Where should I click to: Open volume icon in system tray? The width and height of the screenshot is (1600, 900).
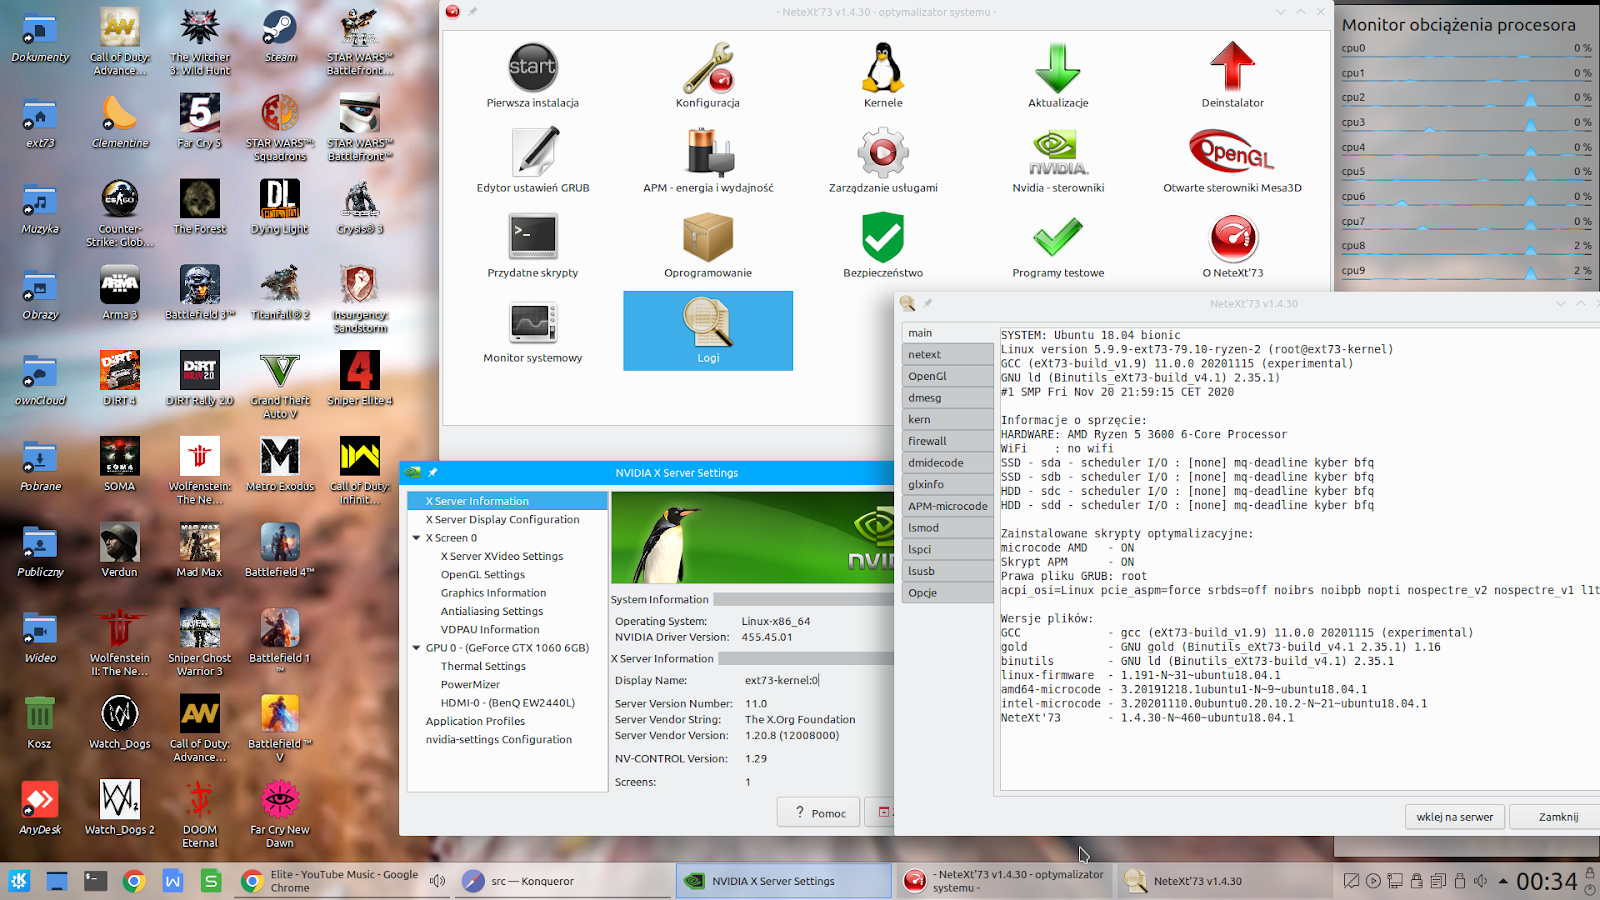pos(1480,881)
